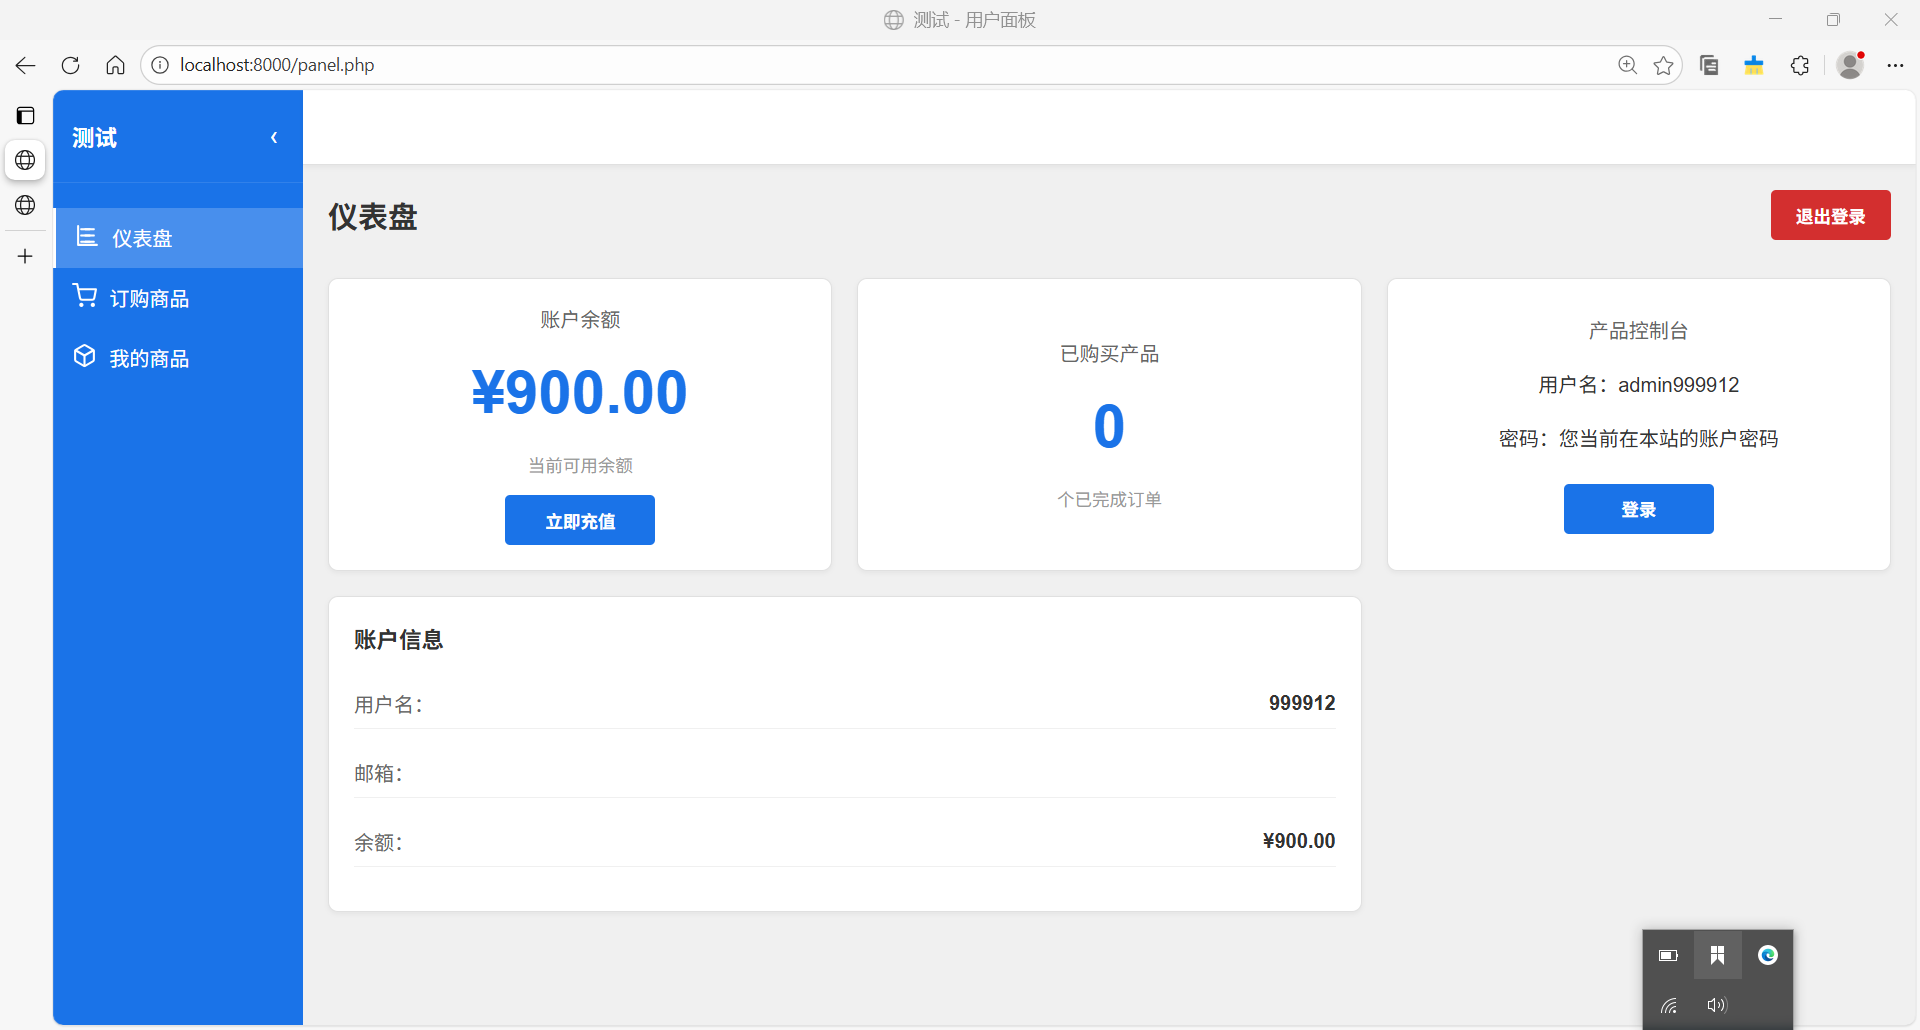
Task: Open the collections icon in toolbar
Action: coord(1709,66)
